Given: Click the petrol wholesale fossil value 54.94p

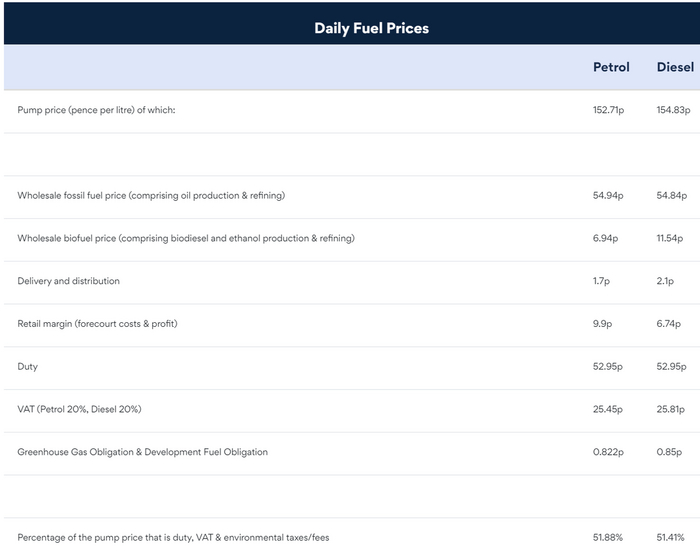Looking at the screenshot, I should tap(607, 196).
